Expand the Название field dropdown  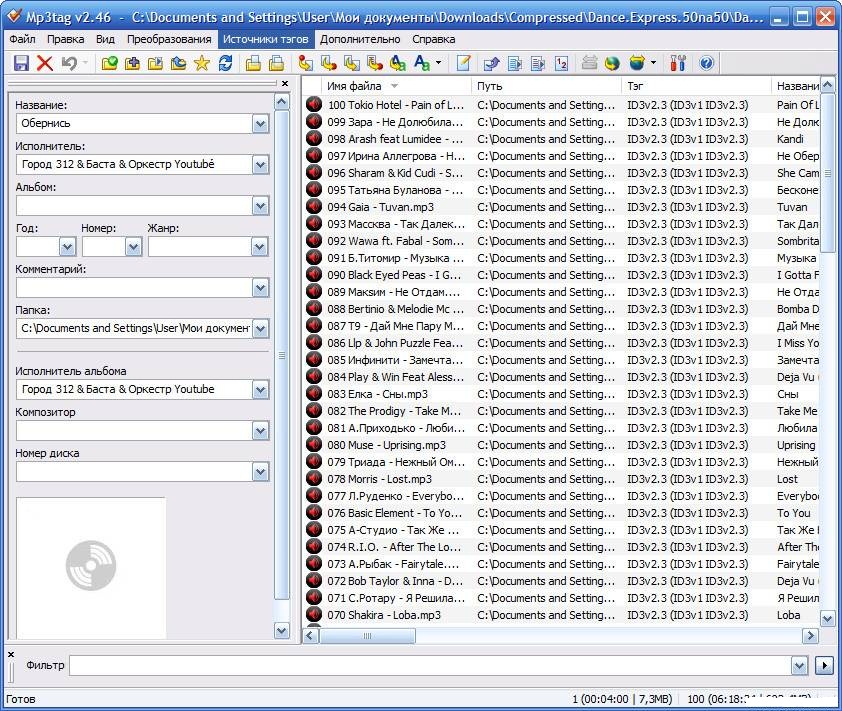(260, 124)
